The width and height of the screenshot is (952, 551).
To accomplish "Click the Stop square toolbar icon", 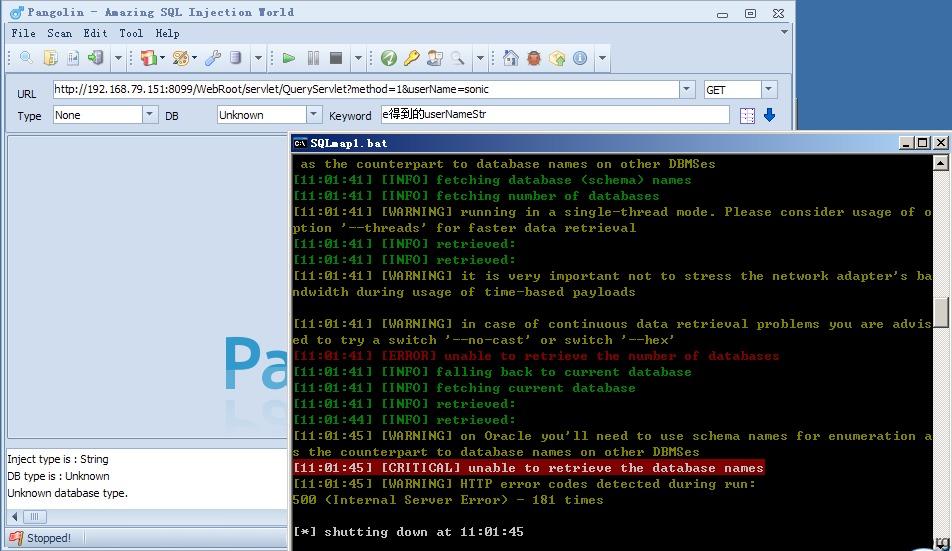I will point(336,59).
